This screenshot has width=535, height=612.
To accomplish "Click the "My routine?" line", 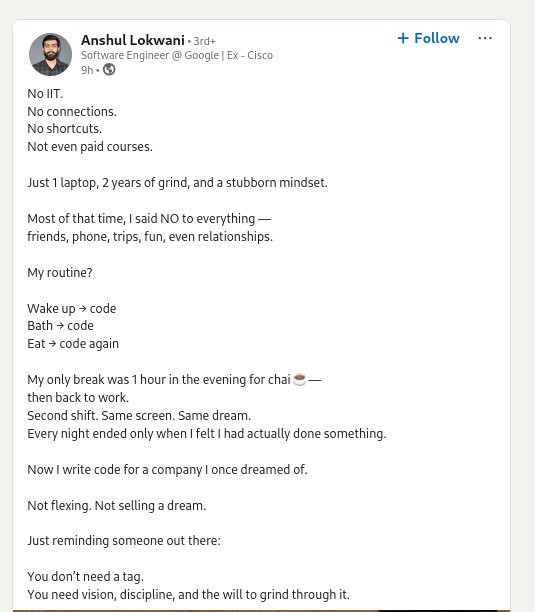I will (60, 273).
